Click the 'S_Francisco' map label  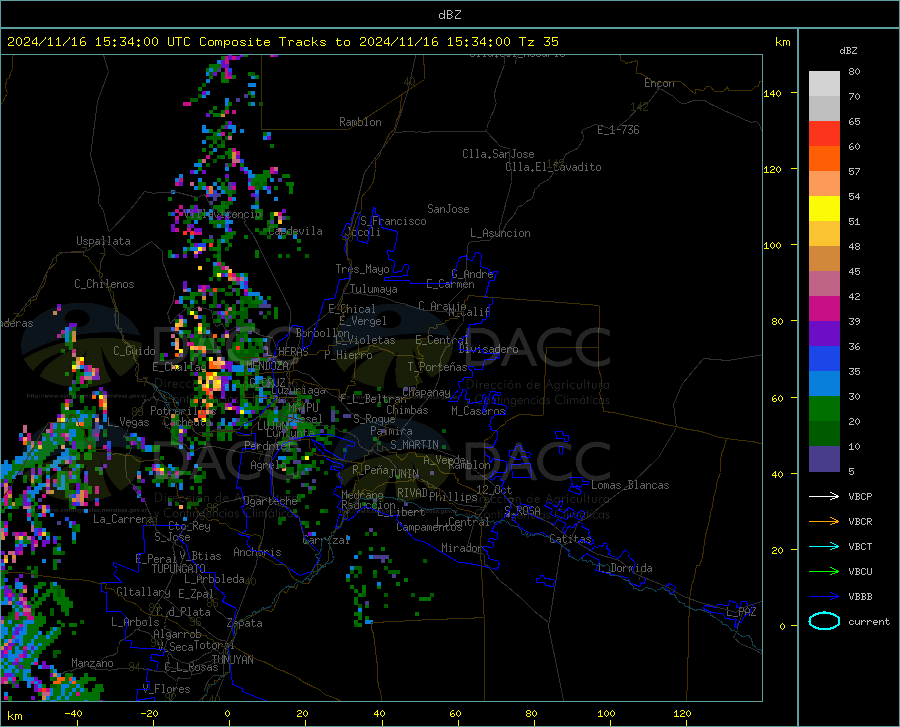click(x=393, y=221)
